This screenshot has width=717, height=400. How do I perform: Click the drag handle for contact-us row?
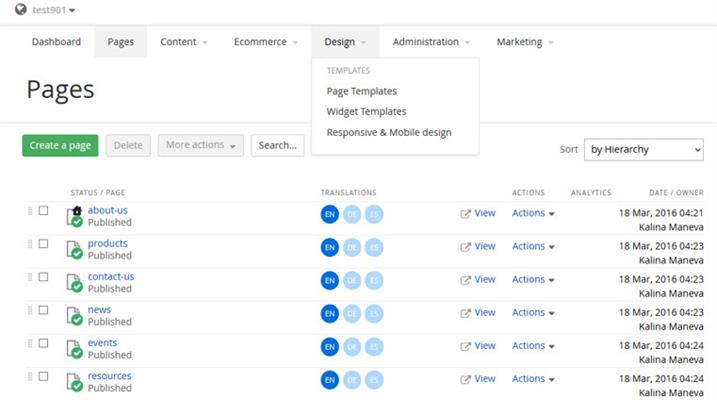click(30, 277)
